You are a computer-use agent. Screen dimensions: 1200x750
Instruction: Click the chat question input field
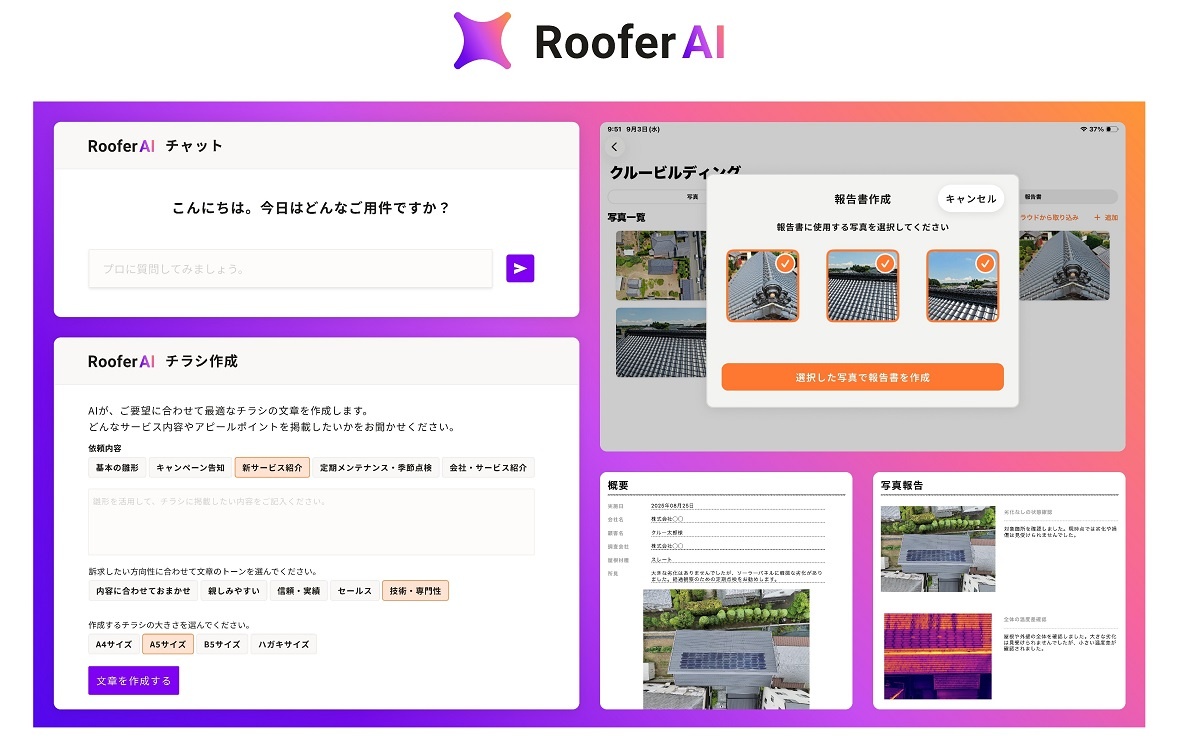(x=290, y=268)
